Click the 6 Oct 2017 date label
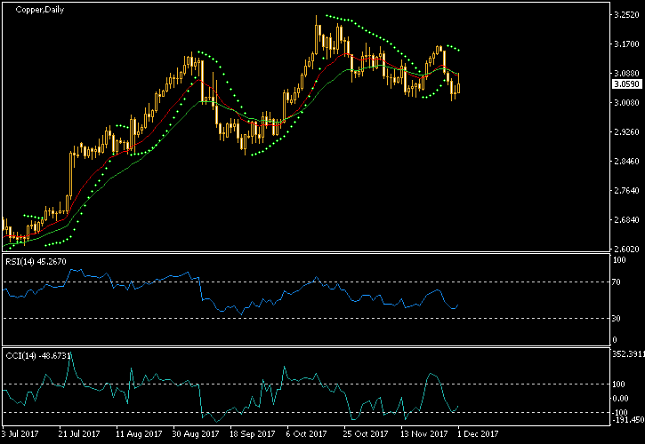Viewport: 645px width, 444px height. pyautogui.click(x=306, y=434)
